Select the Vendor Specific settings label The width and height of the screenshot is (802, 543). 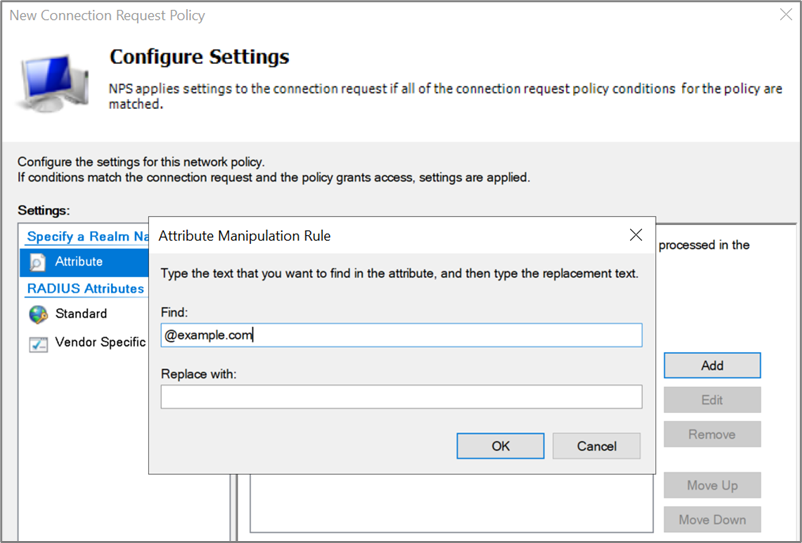[x=100, y=343]
